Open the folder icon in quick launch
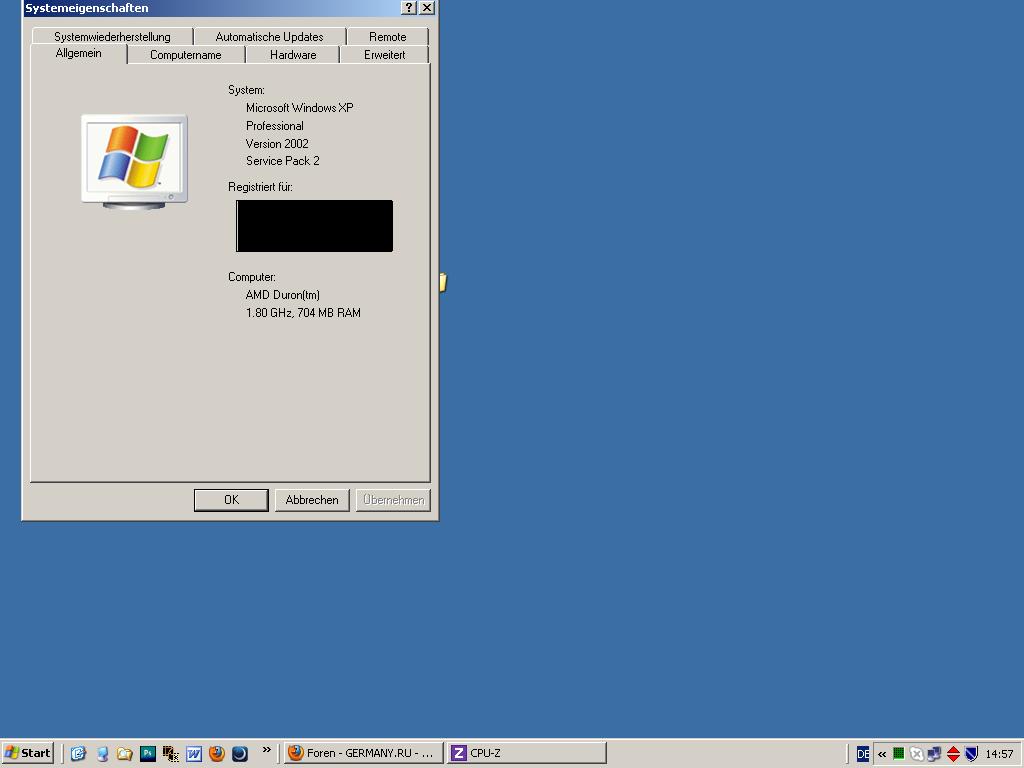 pos(125,754)
